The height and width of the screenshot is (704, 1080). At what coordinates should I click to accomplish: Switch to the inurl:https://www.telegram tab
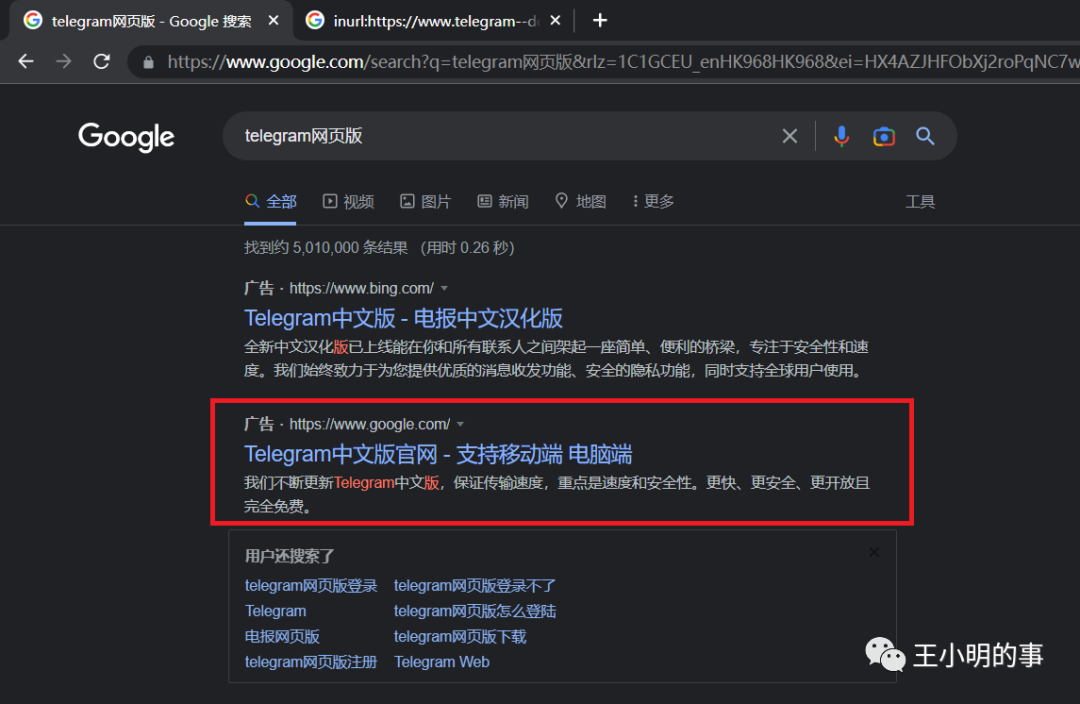(x=434, y=21)
